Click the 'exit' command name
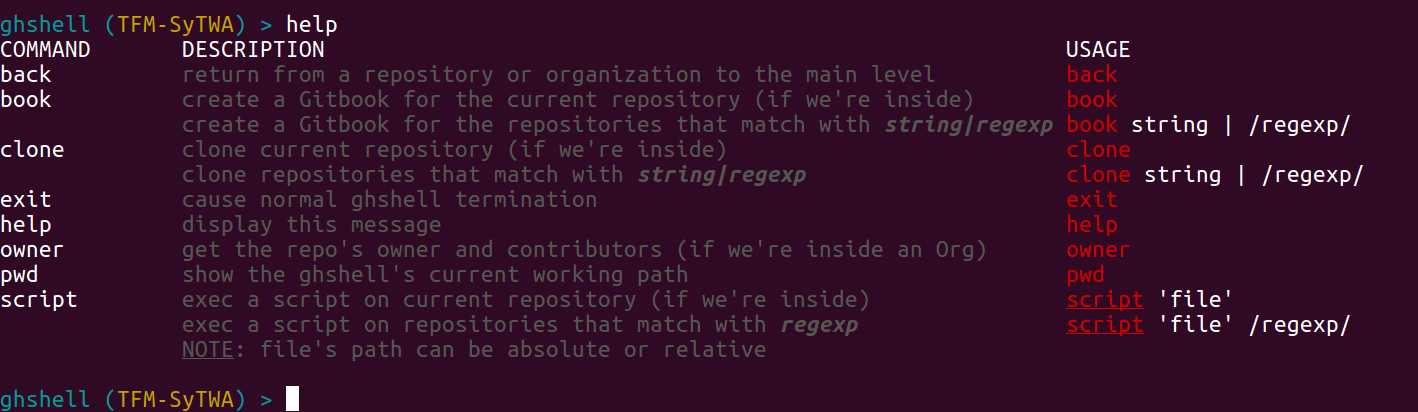This screenshot has width=1418, height=412. pyautogui.click(x=26, y=199)
